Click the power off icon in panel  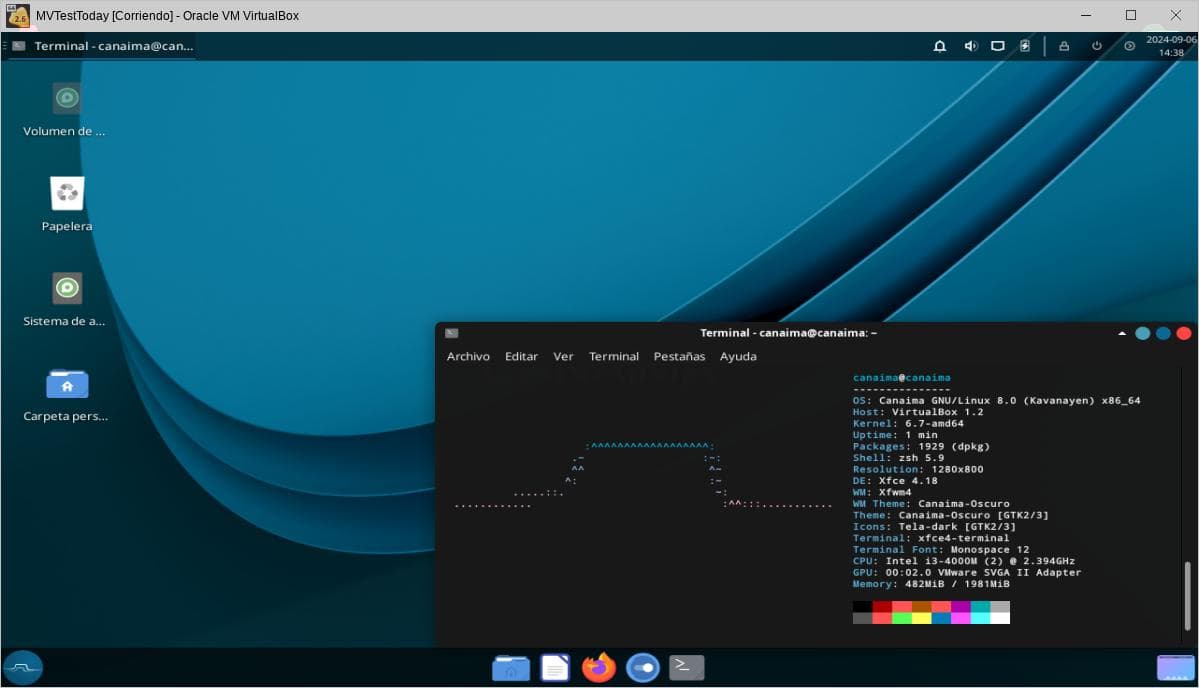[1097, 46]
